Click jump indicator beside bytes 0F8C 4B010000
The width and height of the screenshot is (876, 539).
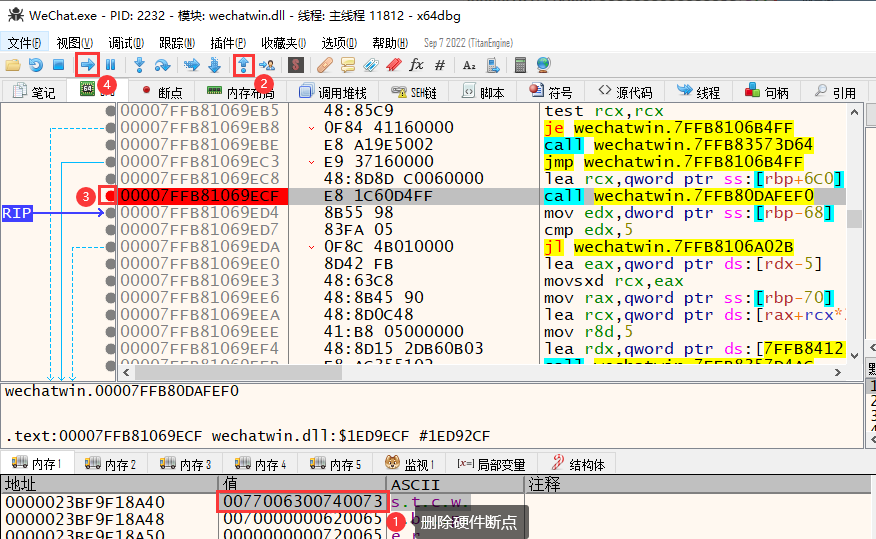pos(311,247)
